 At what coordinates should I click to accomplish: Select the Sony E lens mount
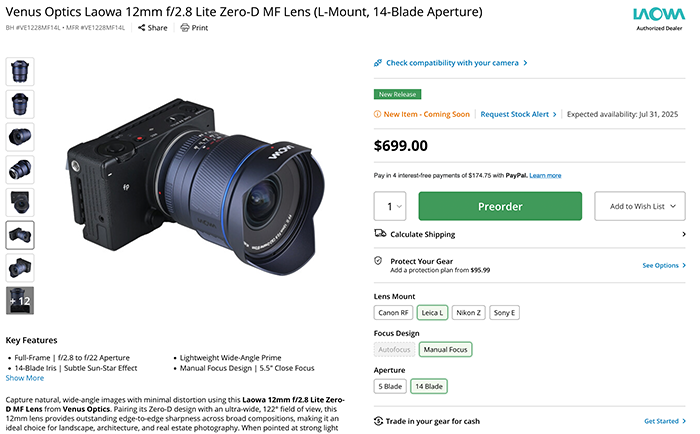tap(504, 313)
